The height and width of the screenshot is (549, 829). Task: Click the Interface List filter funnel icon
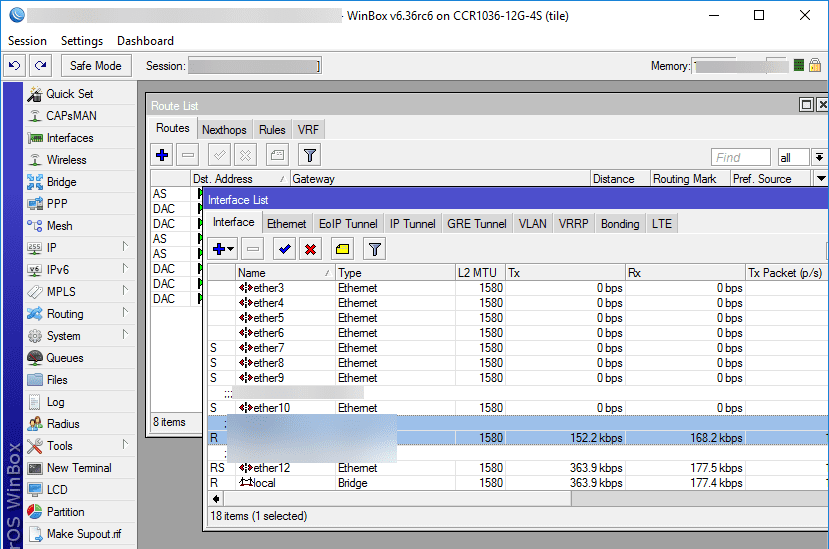tap(374, 249)
